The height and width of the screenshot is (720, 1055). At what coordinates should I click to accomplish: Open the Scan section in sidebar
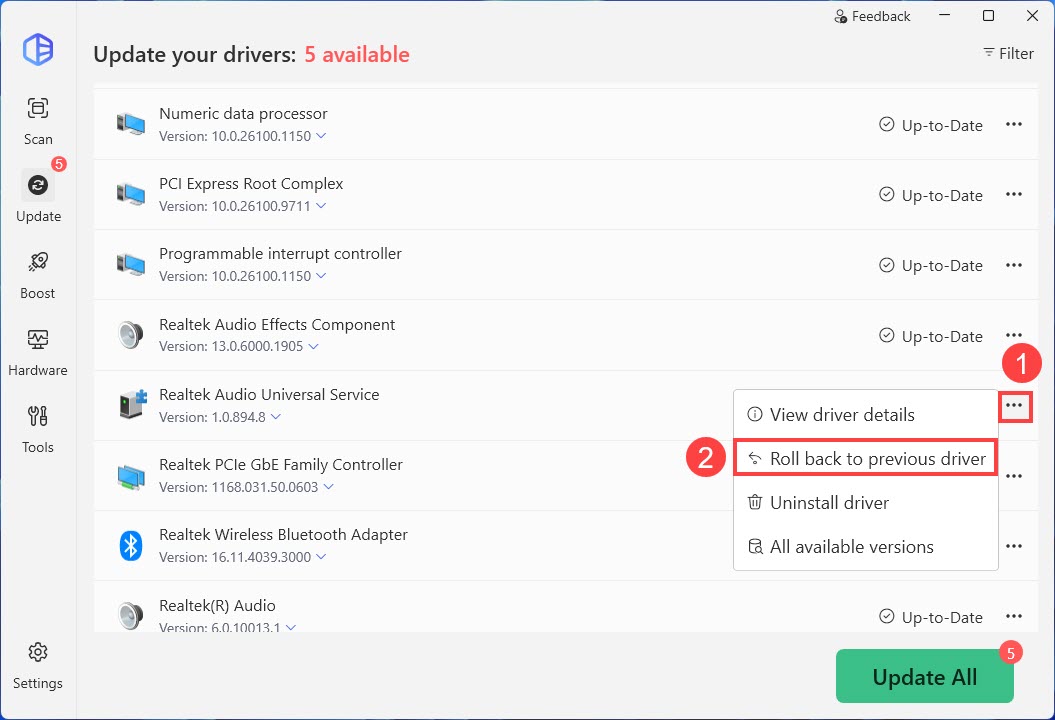pyautogui.click(x=38, y=121)
